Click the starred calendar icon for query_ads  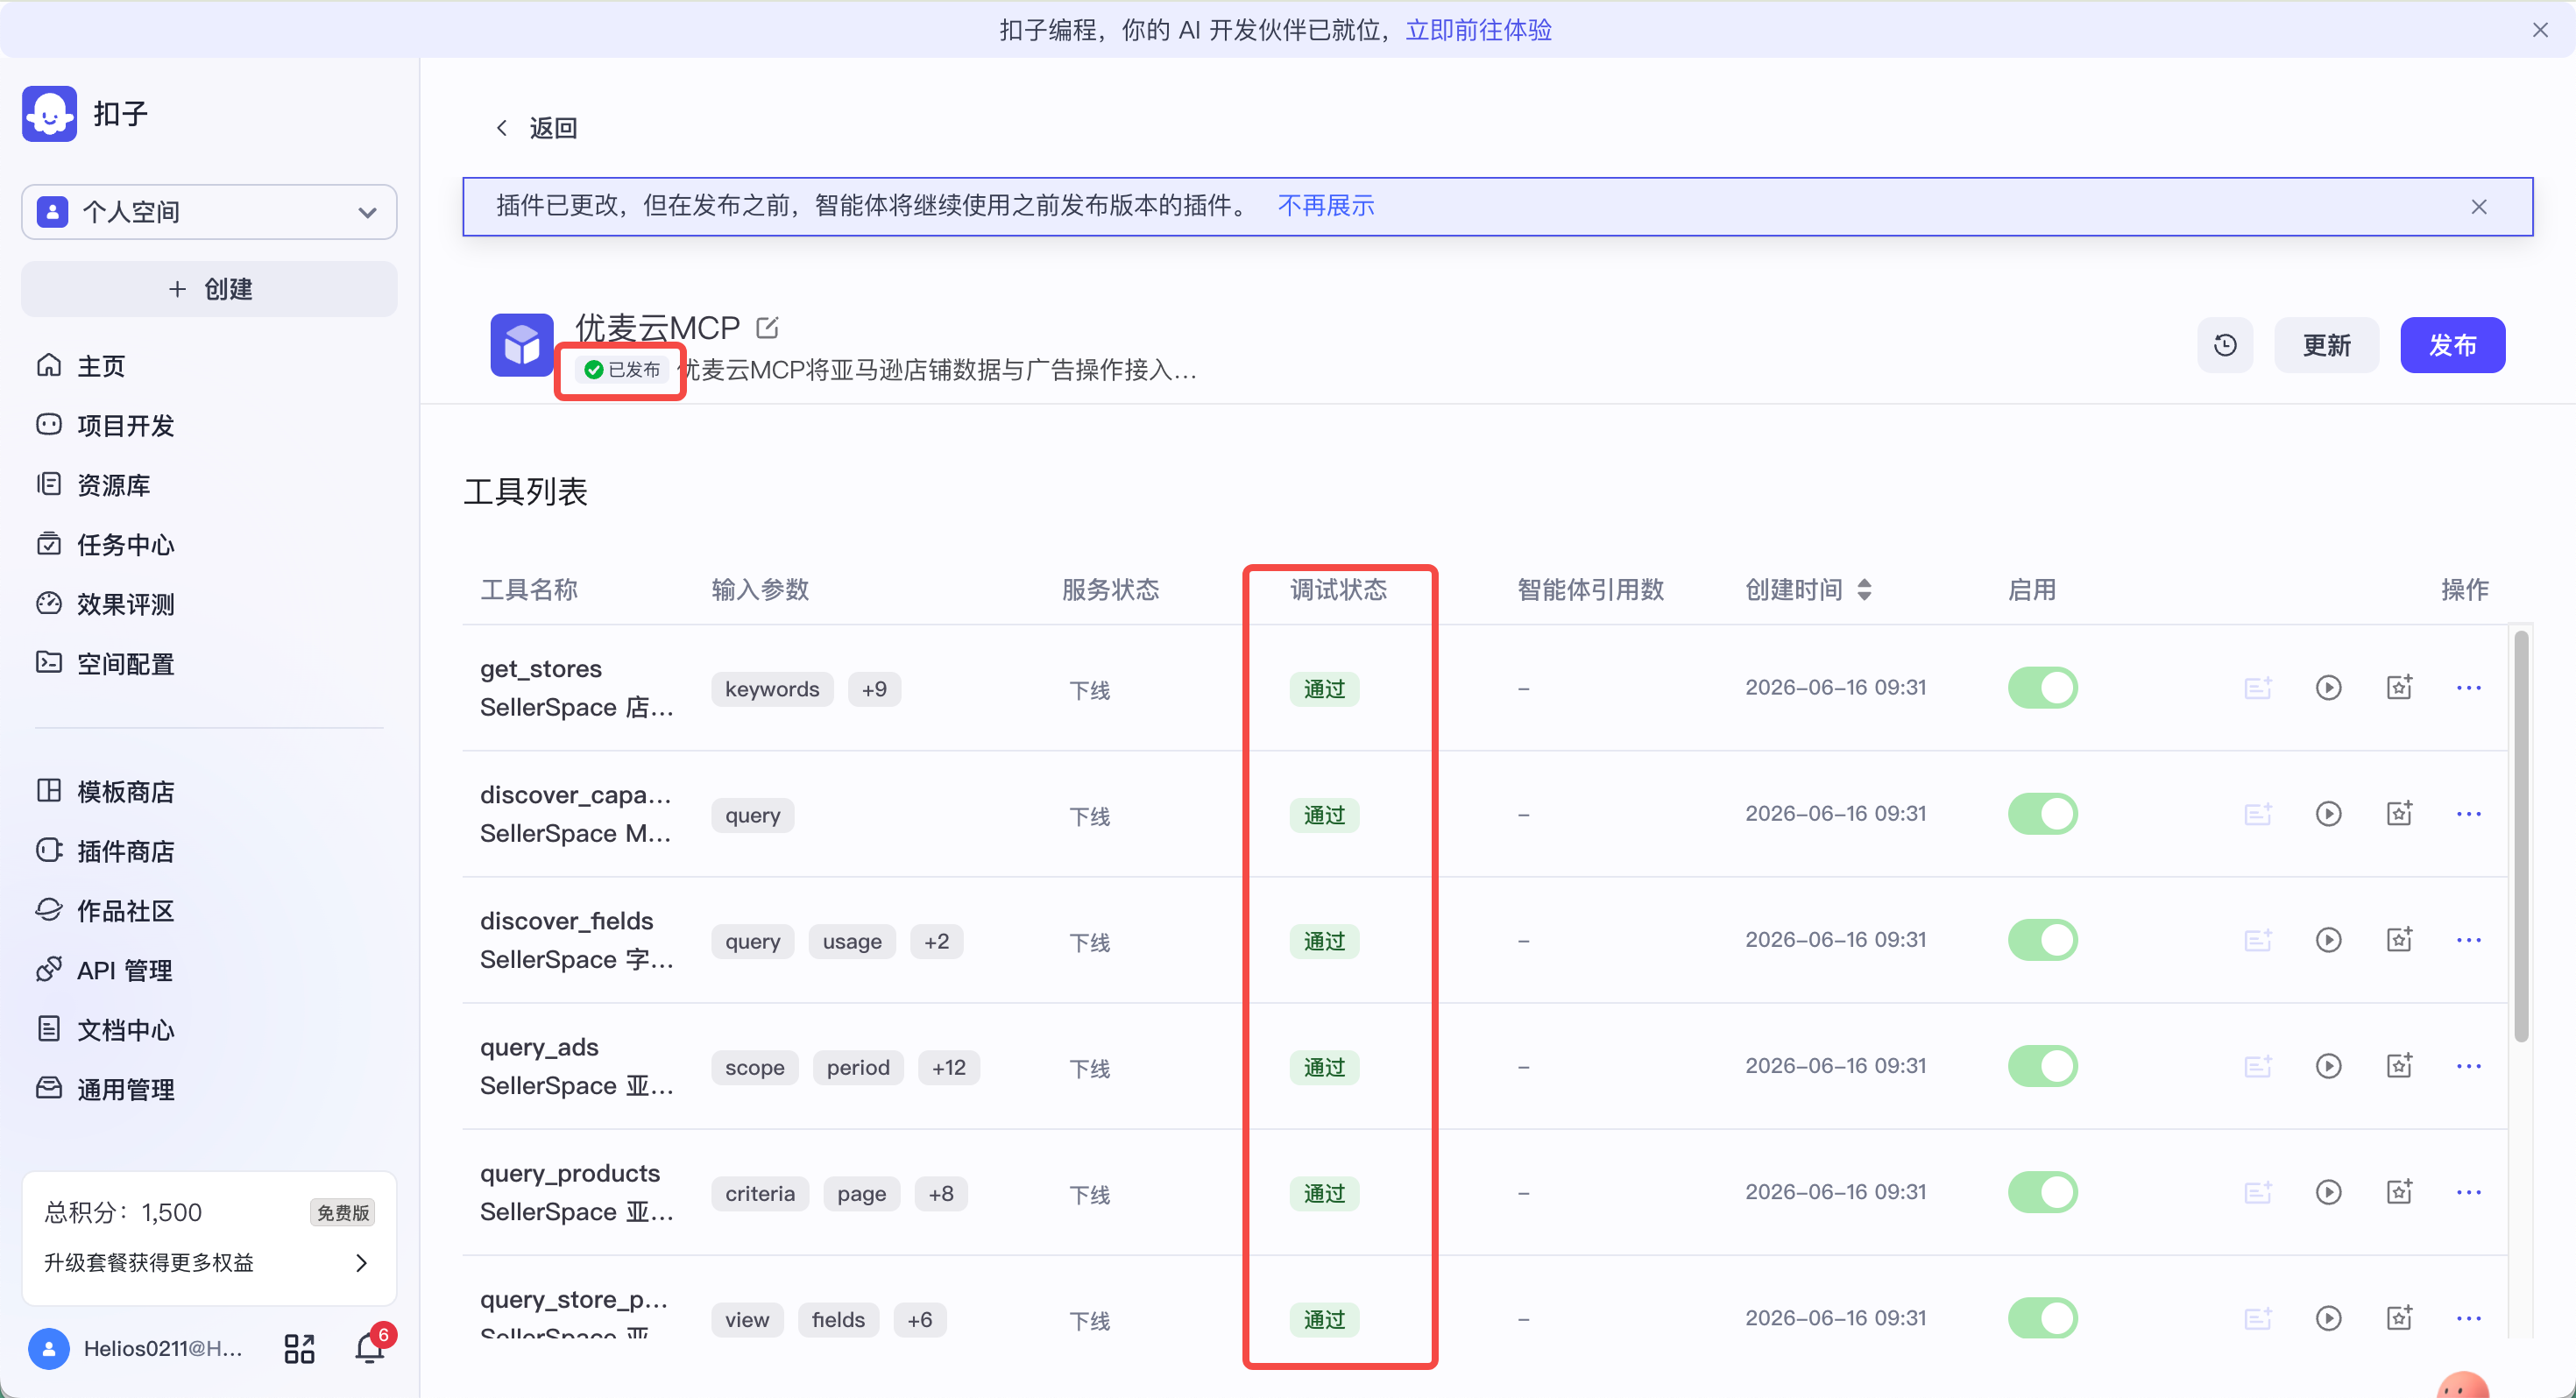(x=2399, y=1065)
